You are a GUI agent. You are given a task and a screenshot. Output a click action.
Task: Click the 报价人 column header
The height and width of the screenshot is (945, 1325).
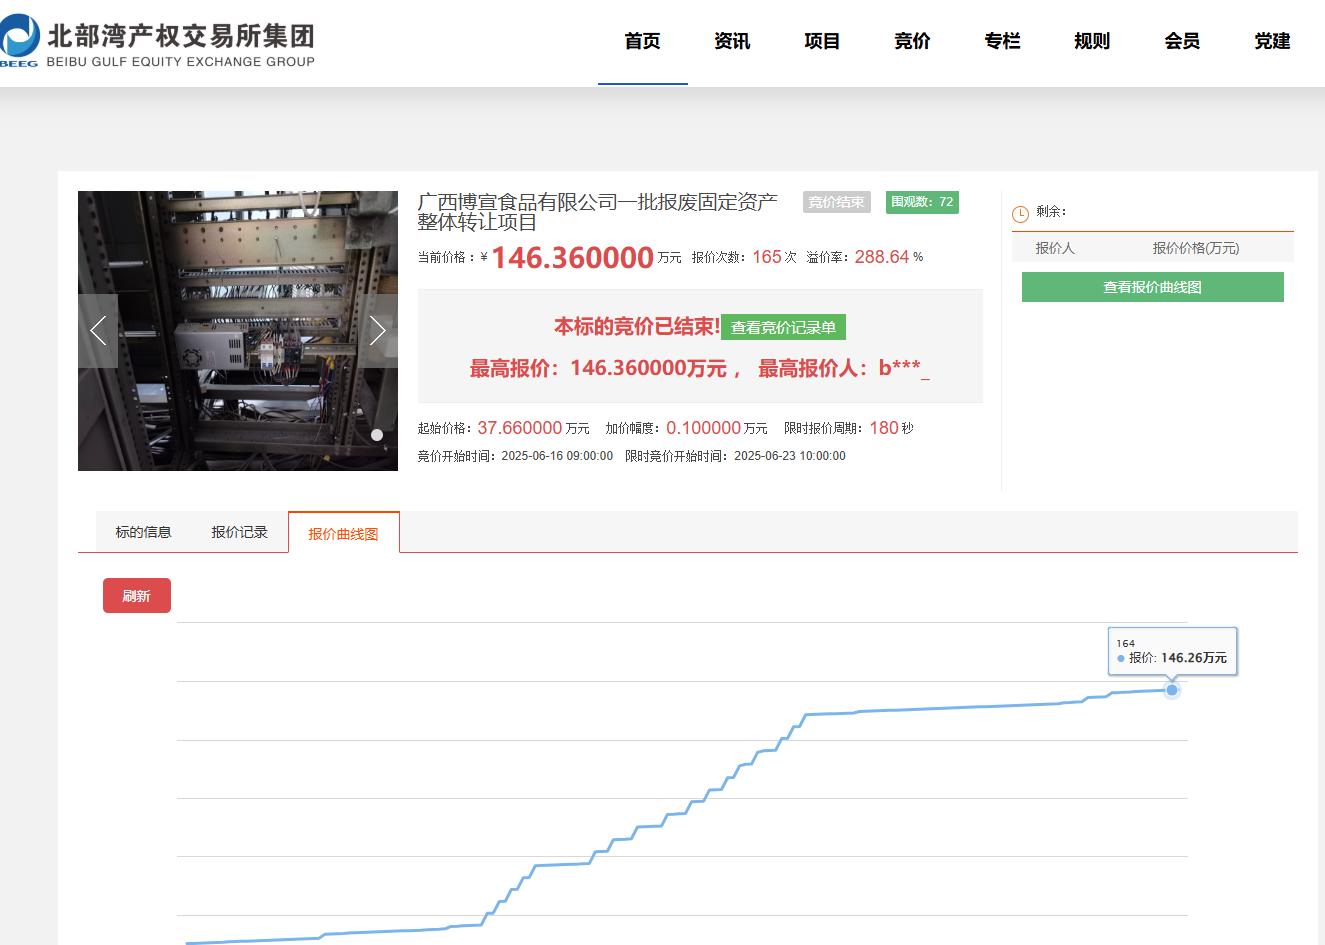(1055, 248)
